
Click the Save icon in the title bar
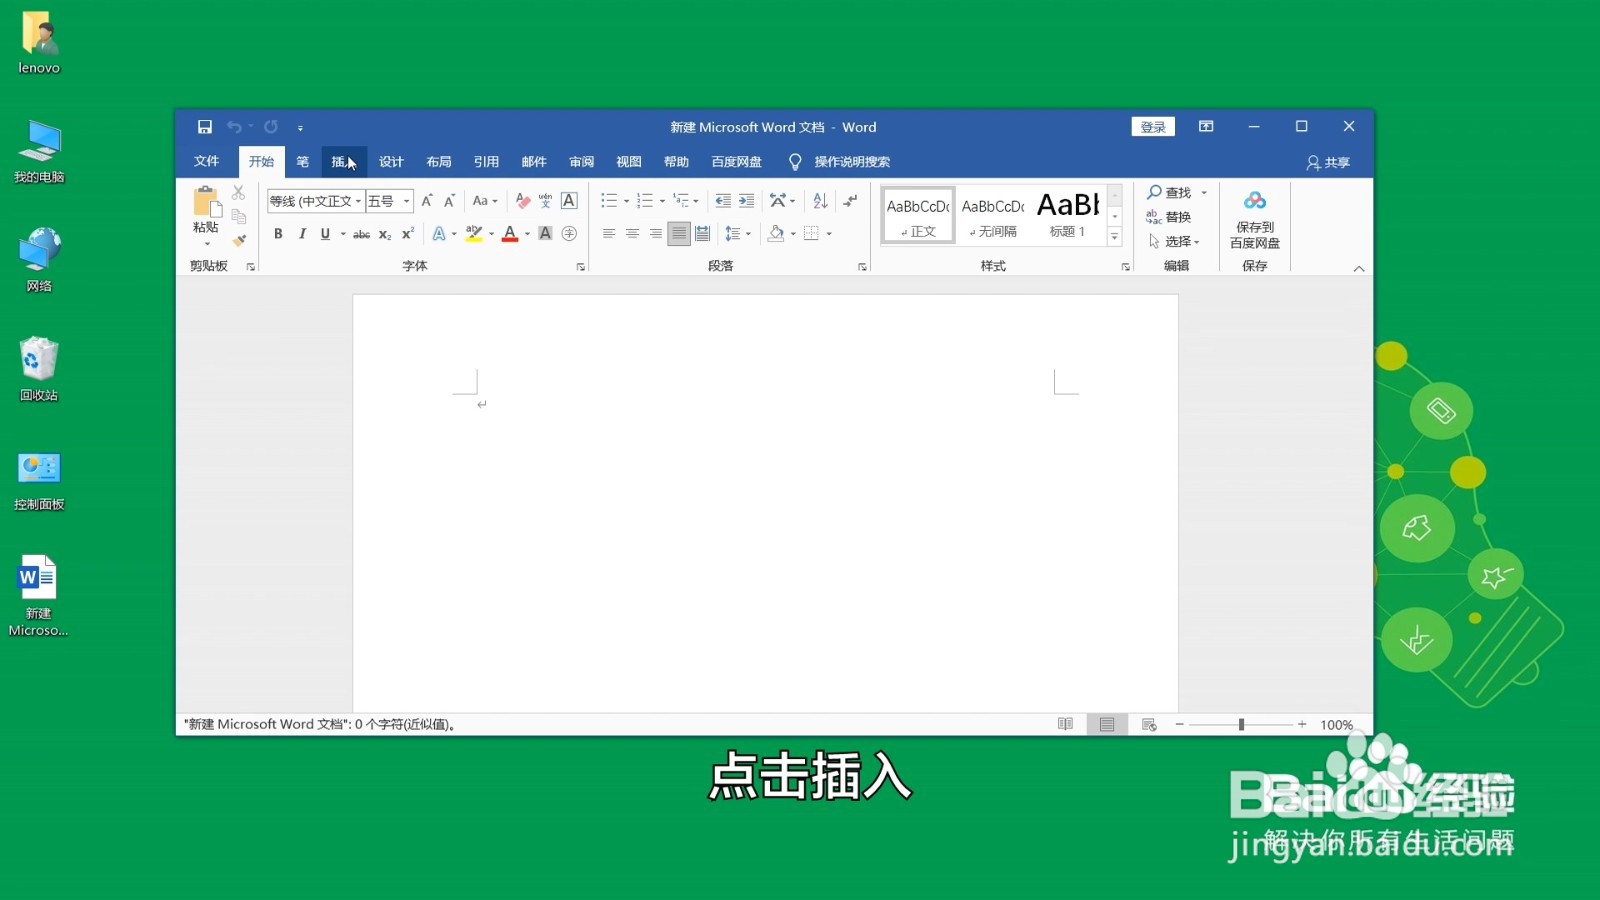(x=204, y=127)
